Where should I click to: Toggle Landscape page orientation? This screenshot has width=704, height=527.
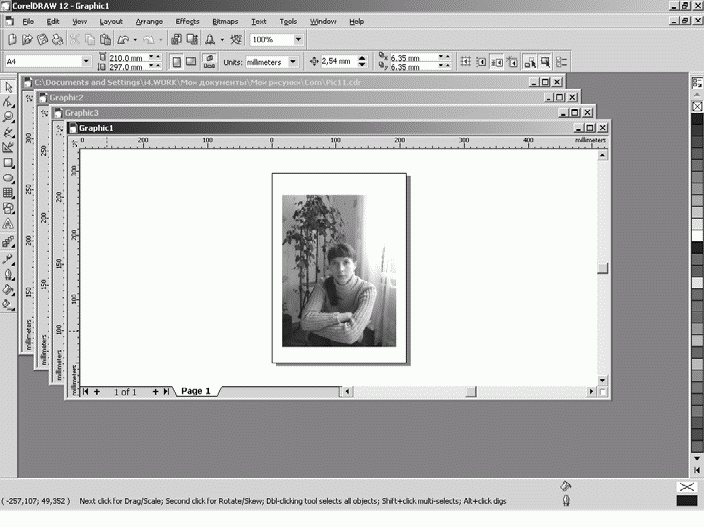tap(192, 62)
